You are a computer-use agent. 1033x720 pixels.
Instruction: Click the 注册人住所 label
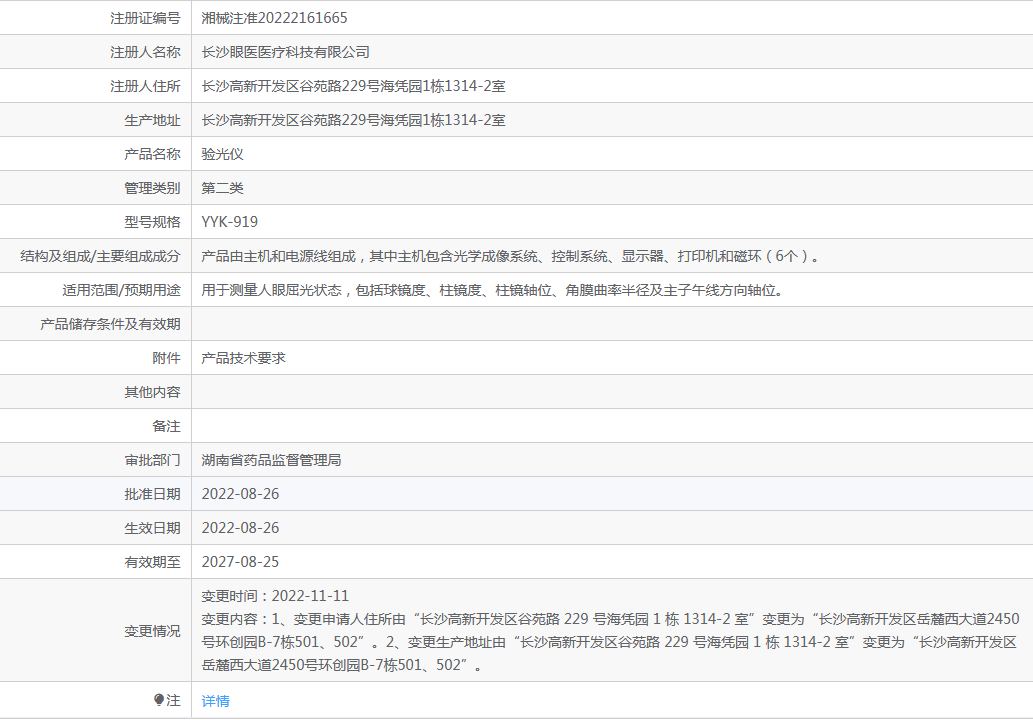[145, 86]
